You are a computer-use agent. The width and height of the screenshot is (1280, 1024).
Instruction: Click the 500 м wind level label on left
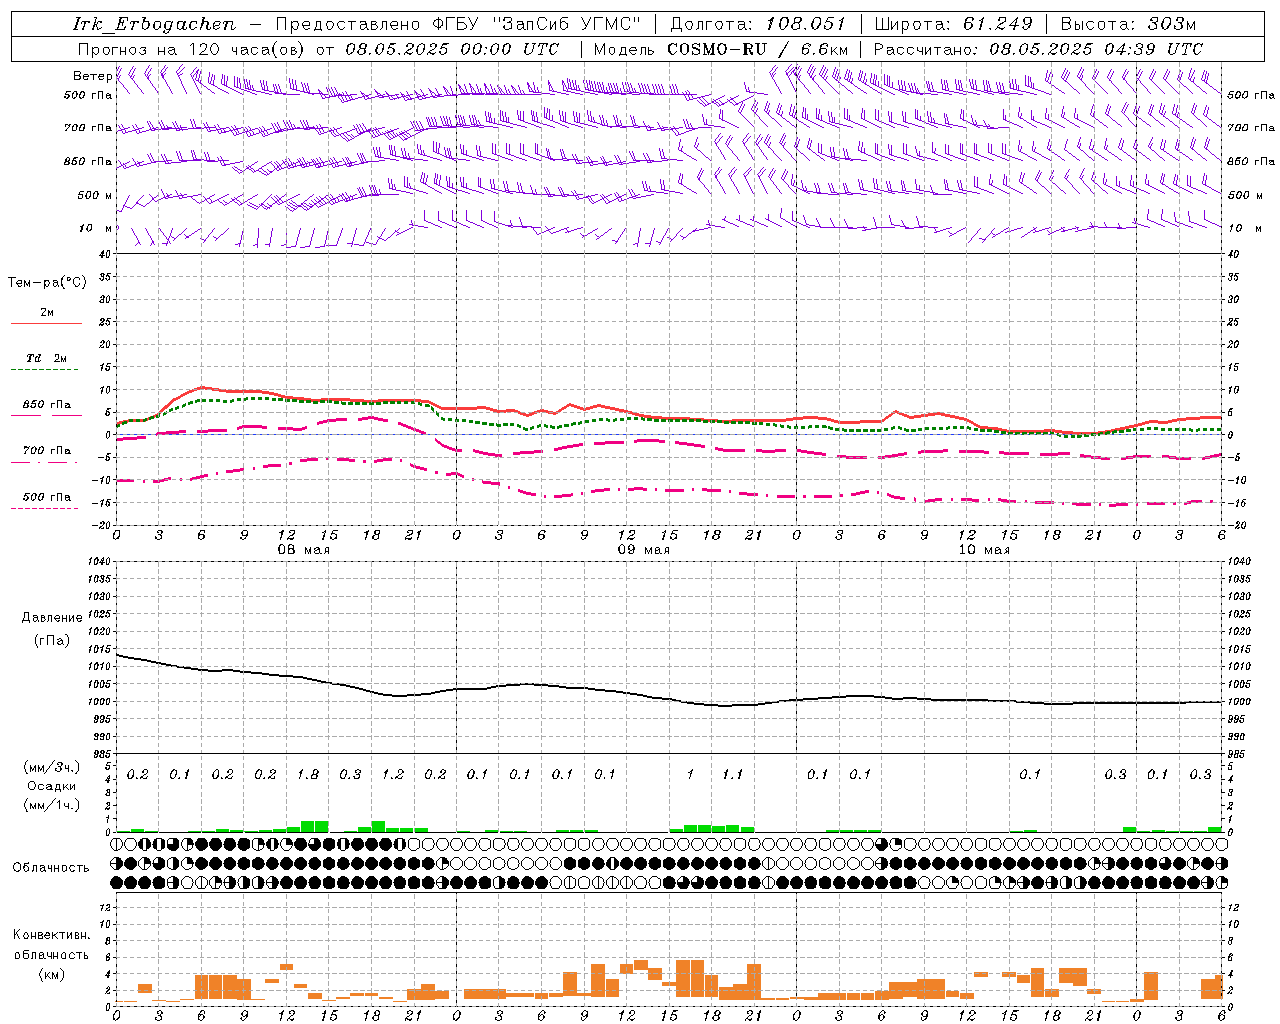coord(95,195)
